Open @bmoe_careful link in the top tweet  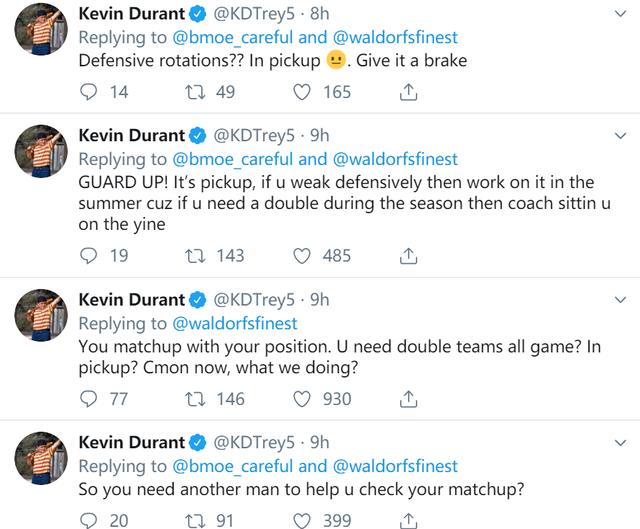point(233,38)
